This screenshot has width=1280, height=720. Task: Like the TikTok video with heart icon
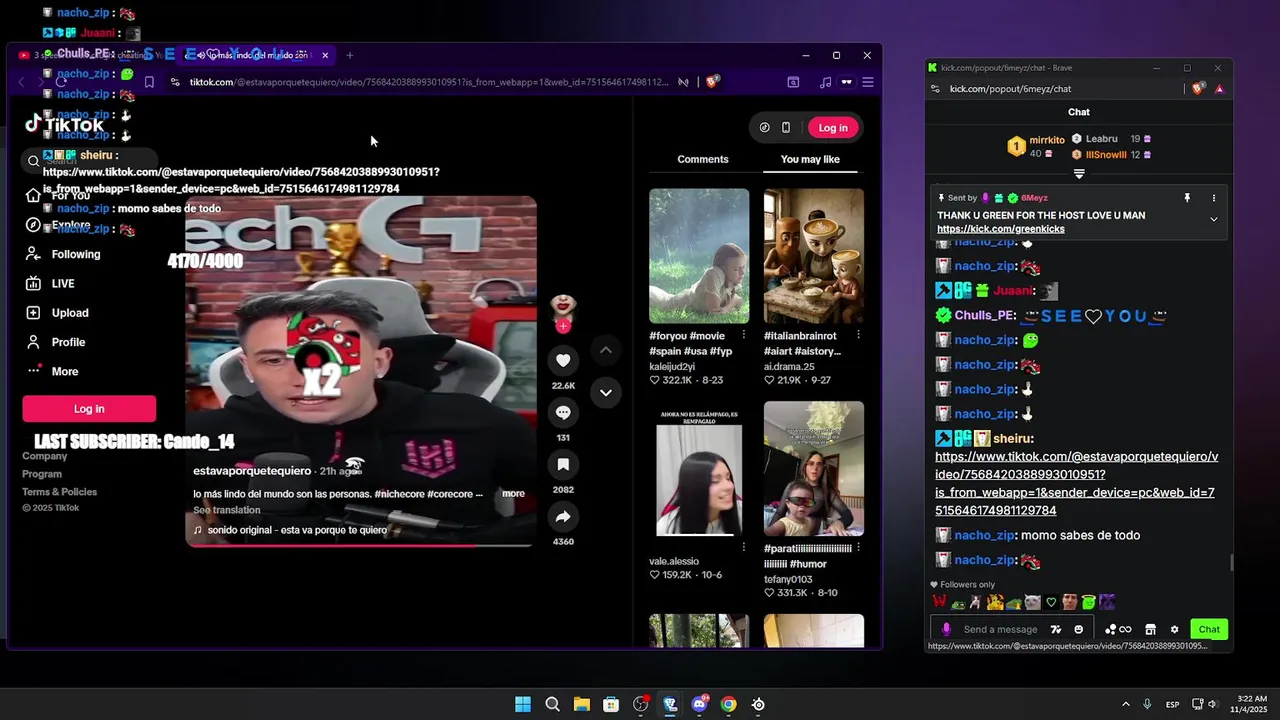(x=563, y=361)
